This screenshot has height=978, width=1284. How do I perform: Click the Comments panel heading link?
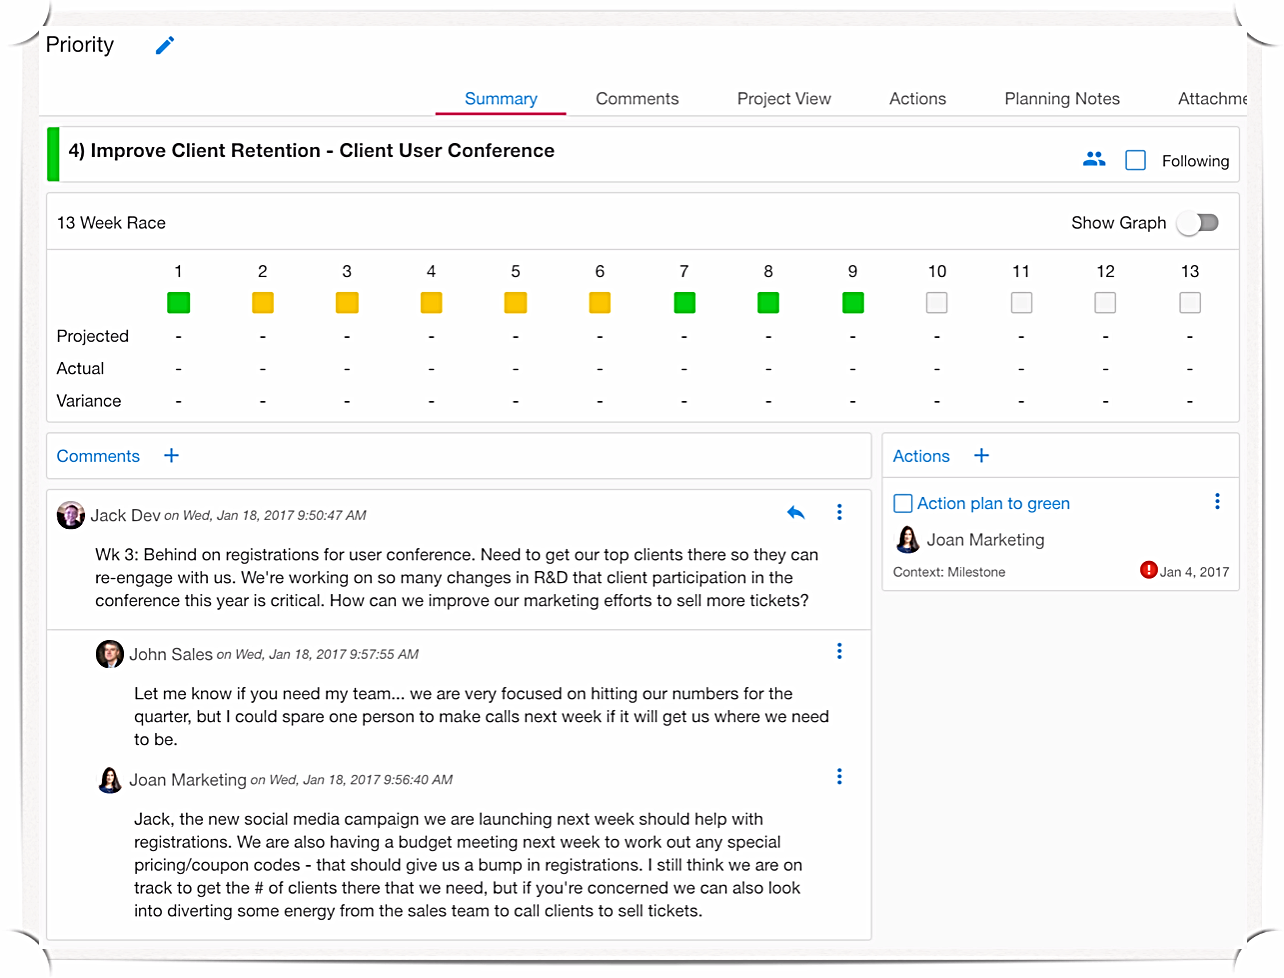click(98, 456)
